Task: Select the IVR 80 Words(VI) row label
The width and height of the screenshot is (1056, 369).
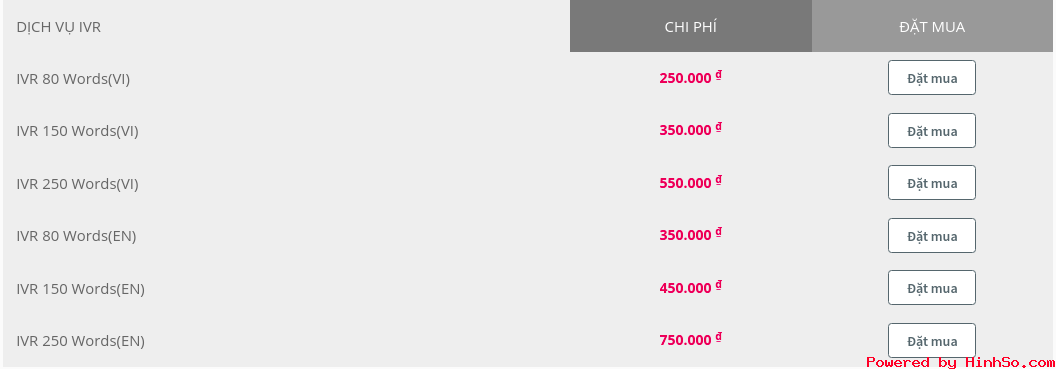Action: [73, 79]
